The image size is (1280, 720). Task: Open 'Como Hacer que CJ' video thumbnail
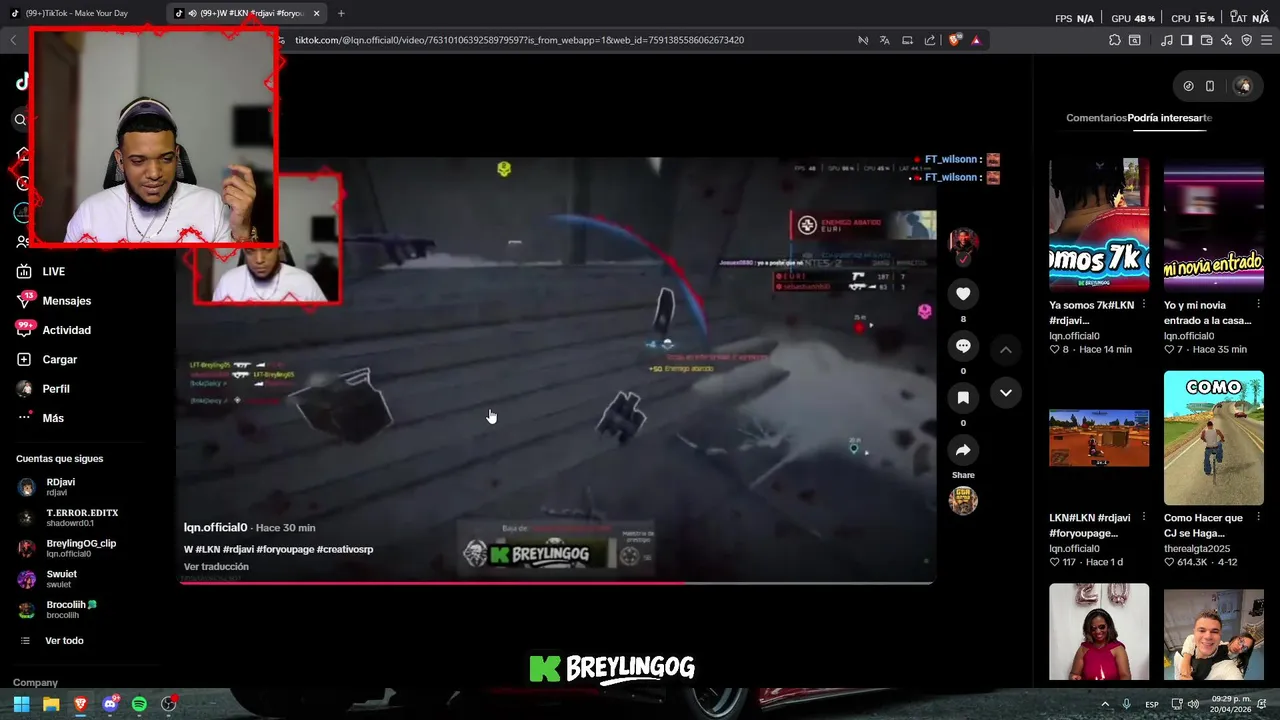point(1214,438)
